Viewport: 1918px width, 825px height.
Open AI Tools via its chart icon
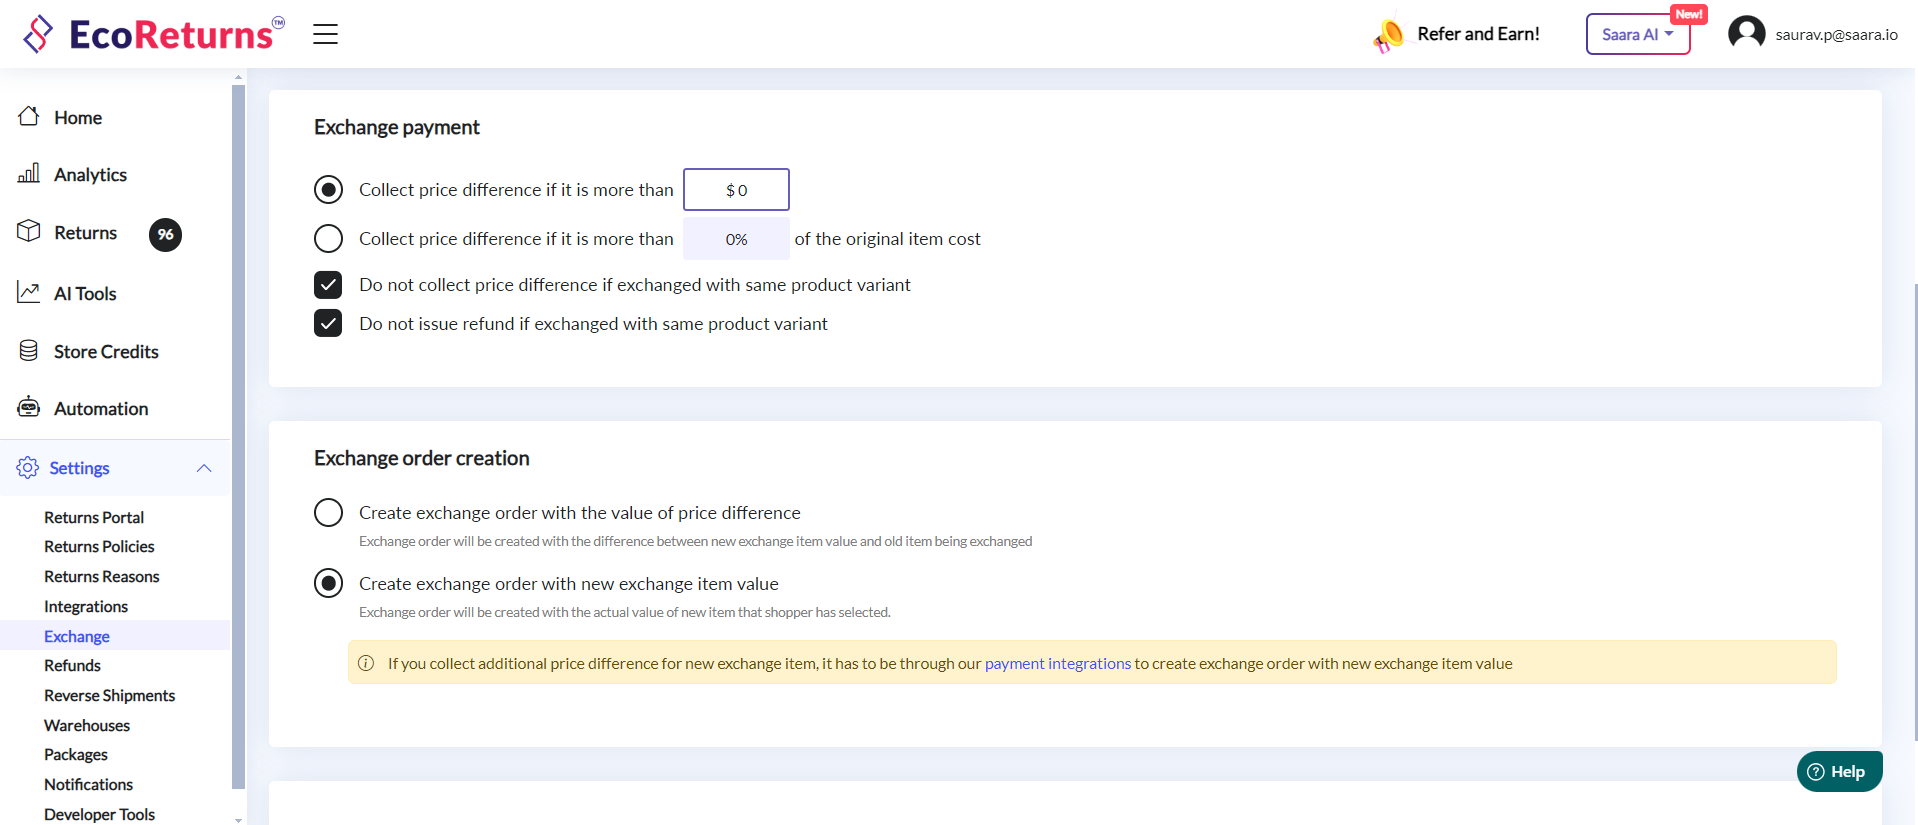(x=29, y=293)
